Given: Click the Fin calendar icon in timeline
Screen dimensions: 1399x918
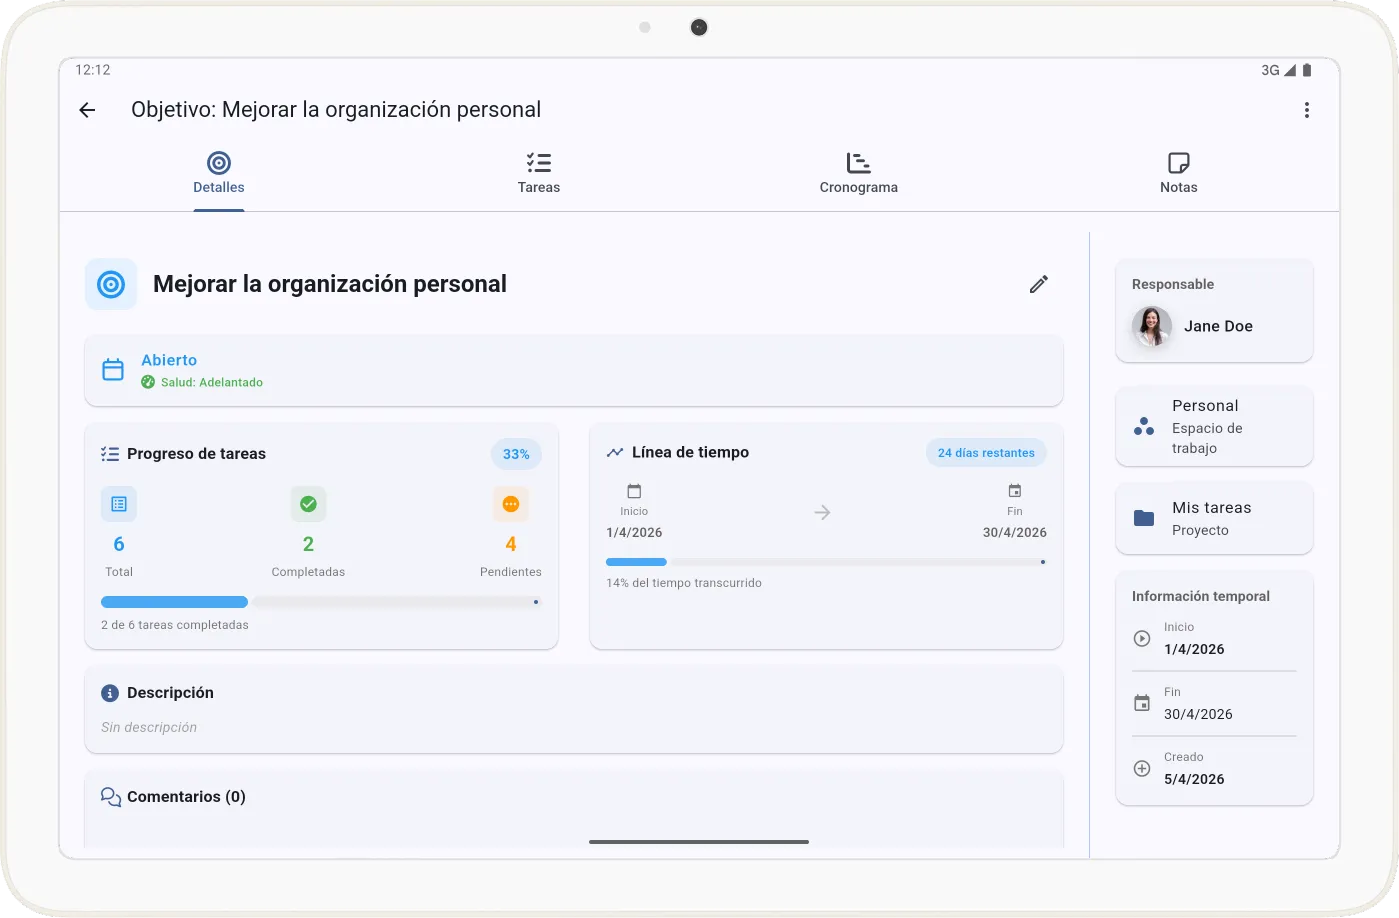Looking at the screenshot, I should 1015,491.
